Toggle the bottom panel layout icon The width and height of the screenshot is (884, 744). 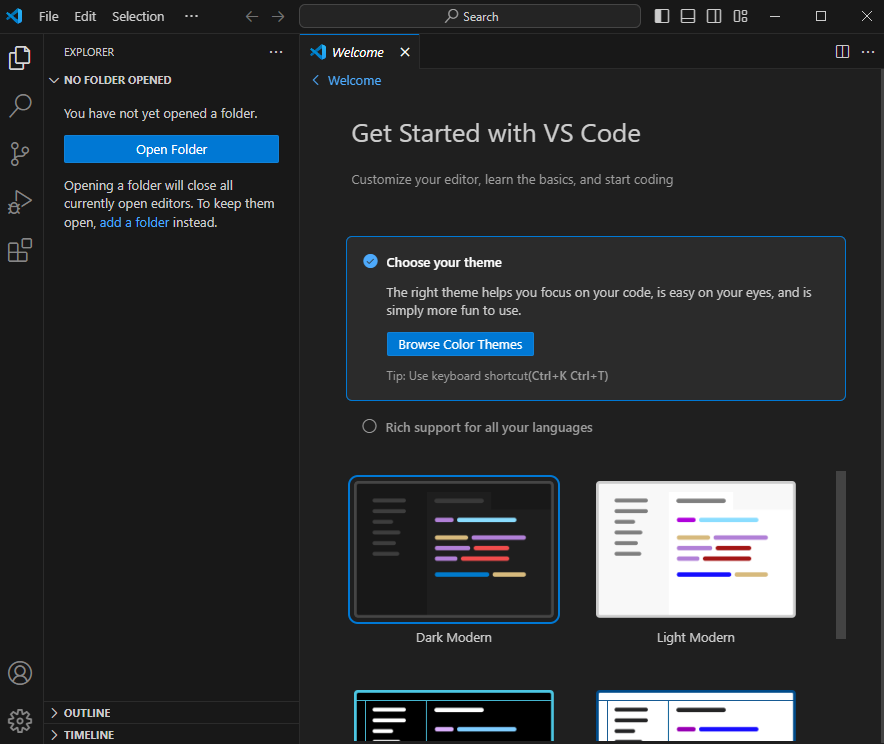tap(688, 16)
